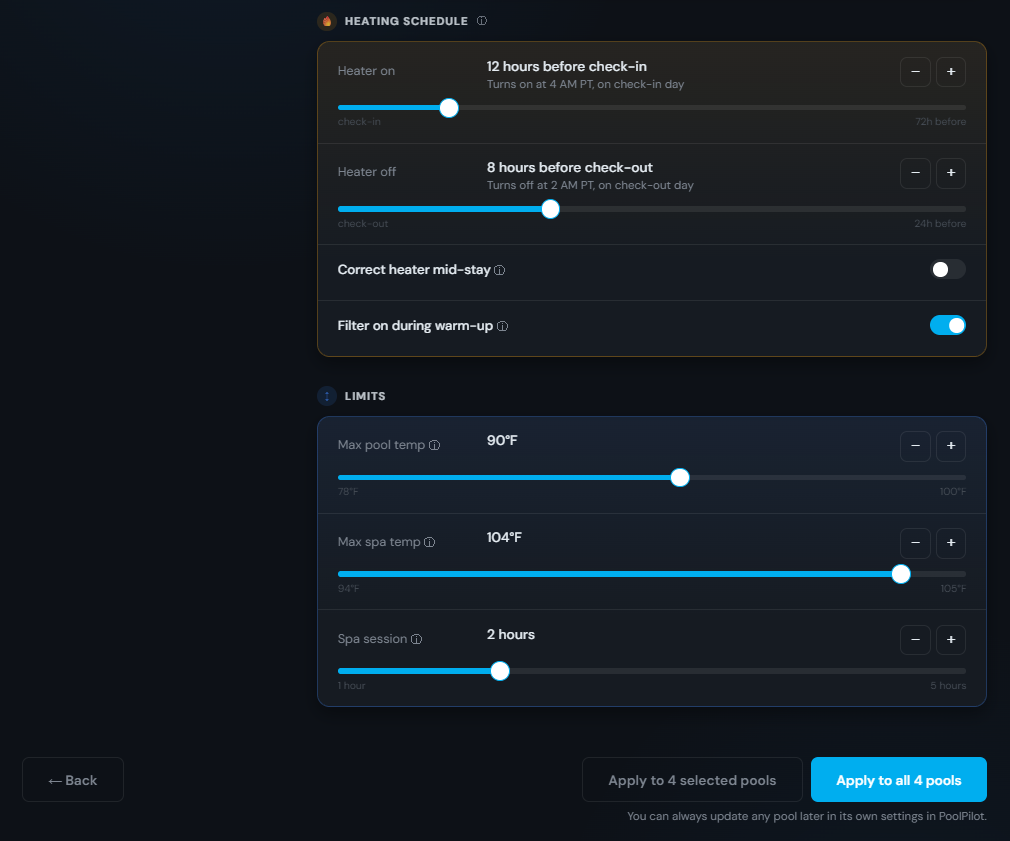This screenshot has width=1010, height=841.
Task: Open info tooltip beside Heating Schedule heading
Action: point(482,21)
